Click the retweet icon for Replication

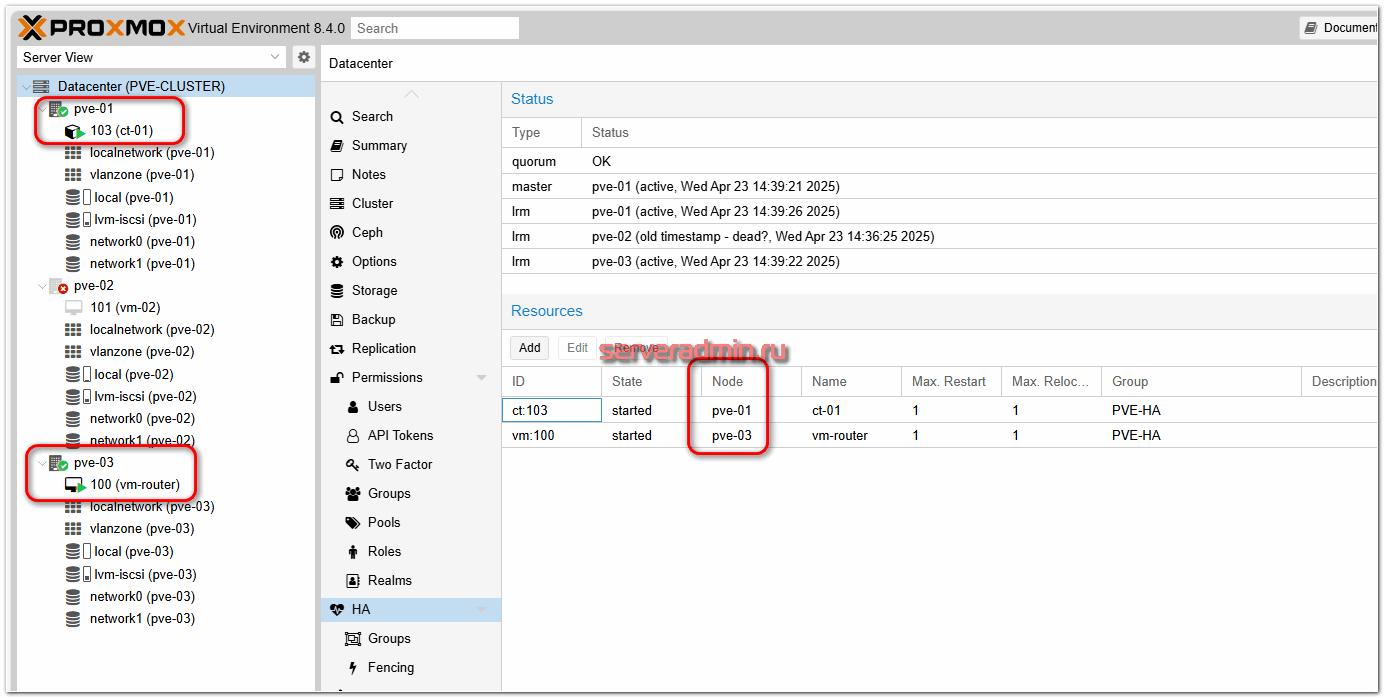337,349
